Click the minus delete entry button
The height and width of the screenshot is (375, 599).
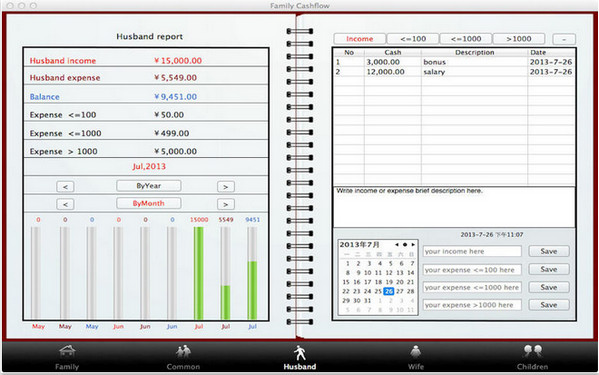point(564,39)
